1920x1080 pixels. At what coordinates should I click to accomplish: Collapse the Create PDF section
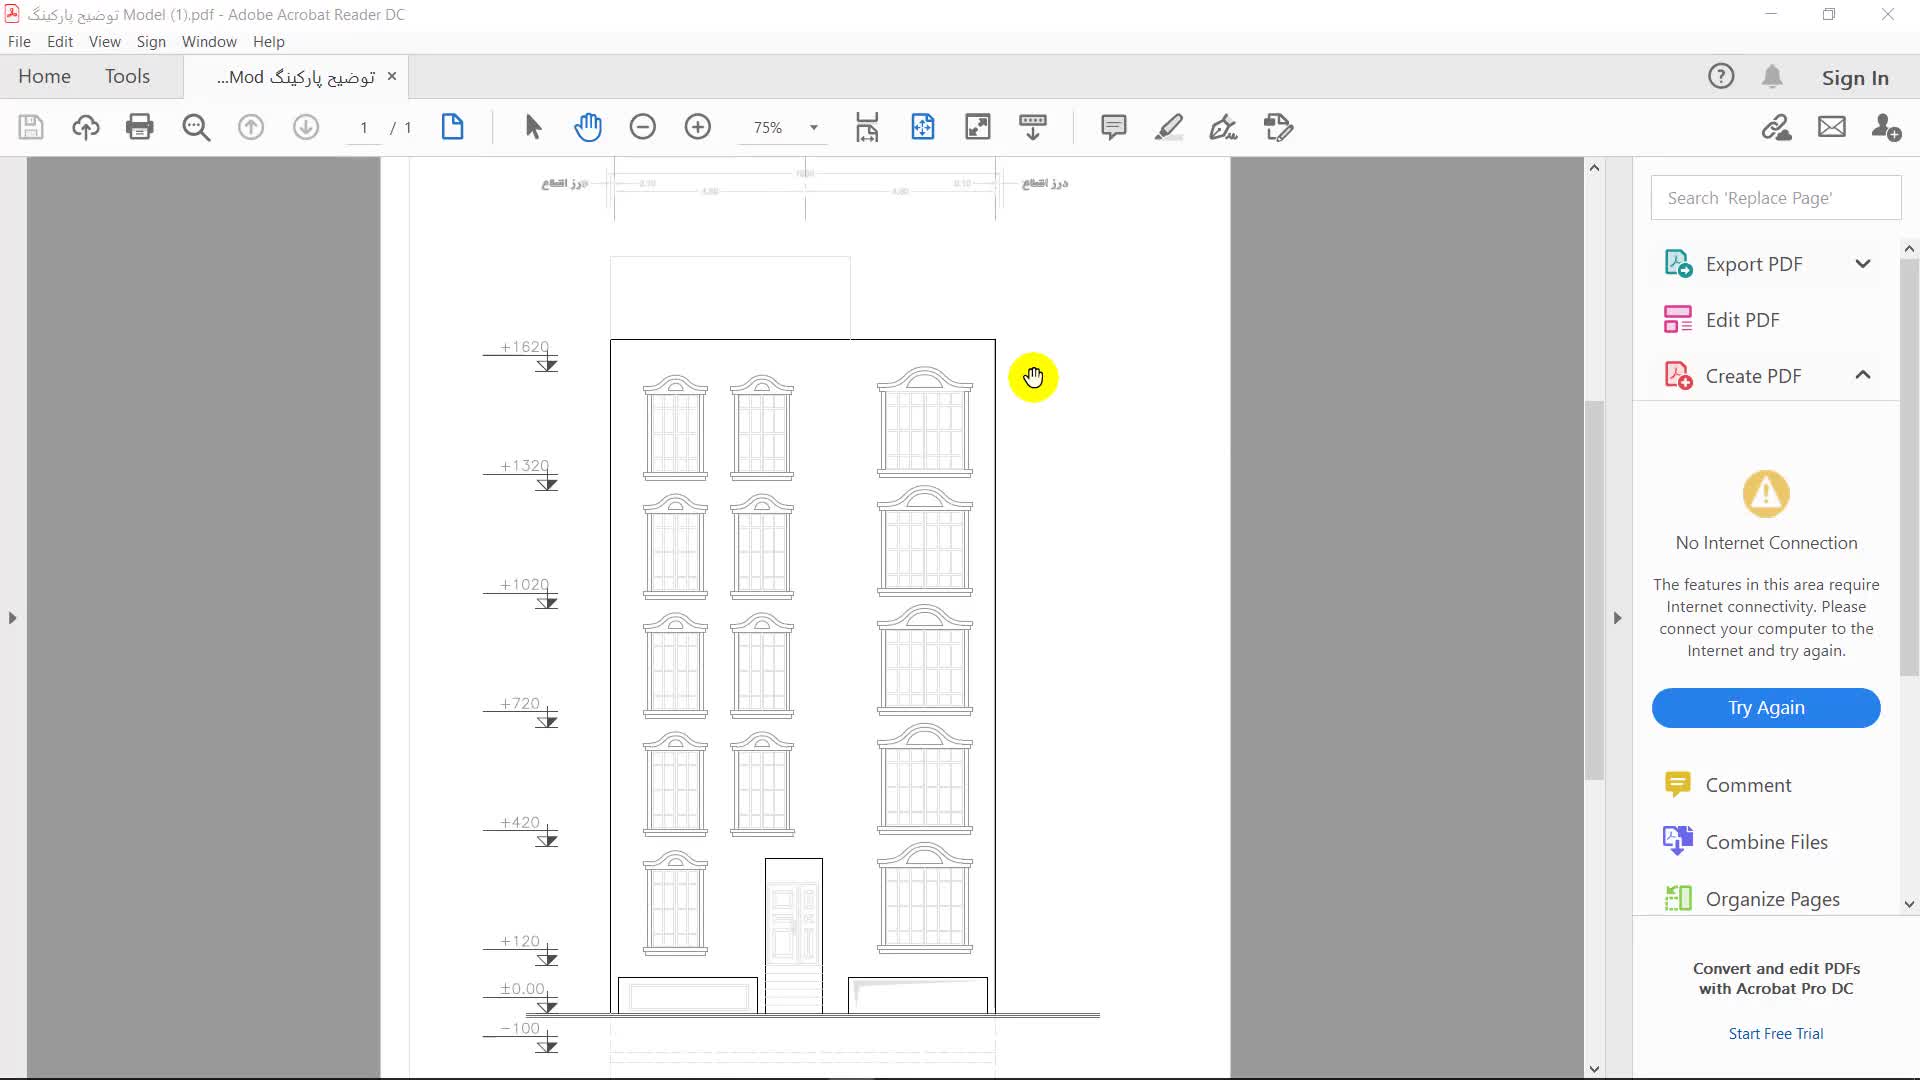(x=1862, y=375)
